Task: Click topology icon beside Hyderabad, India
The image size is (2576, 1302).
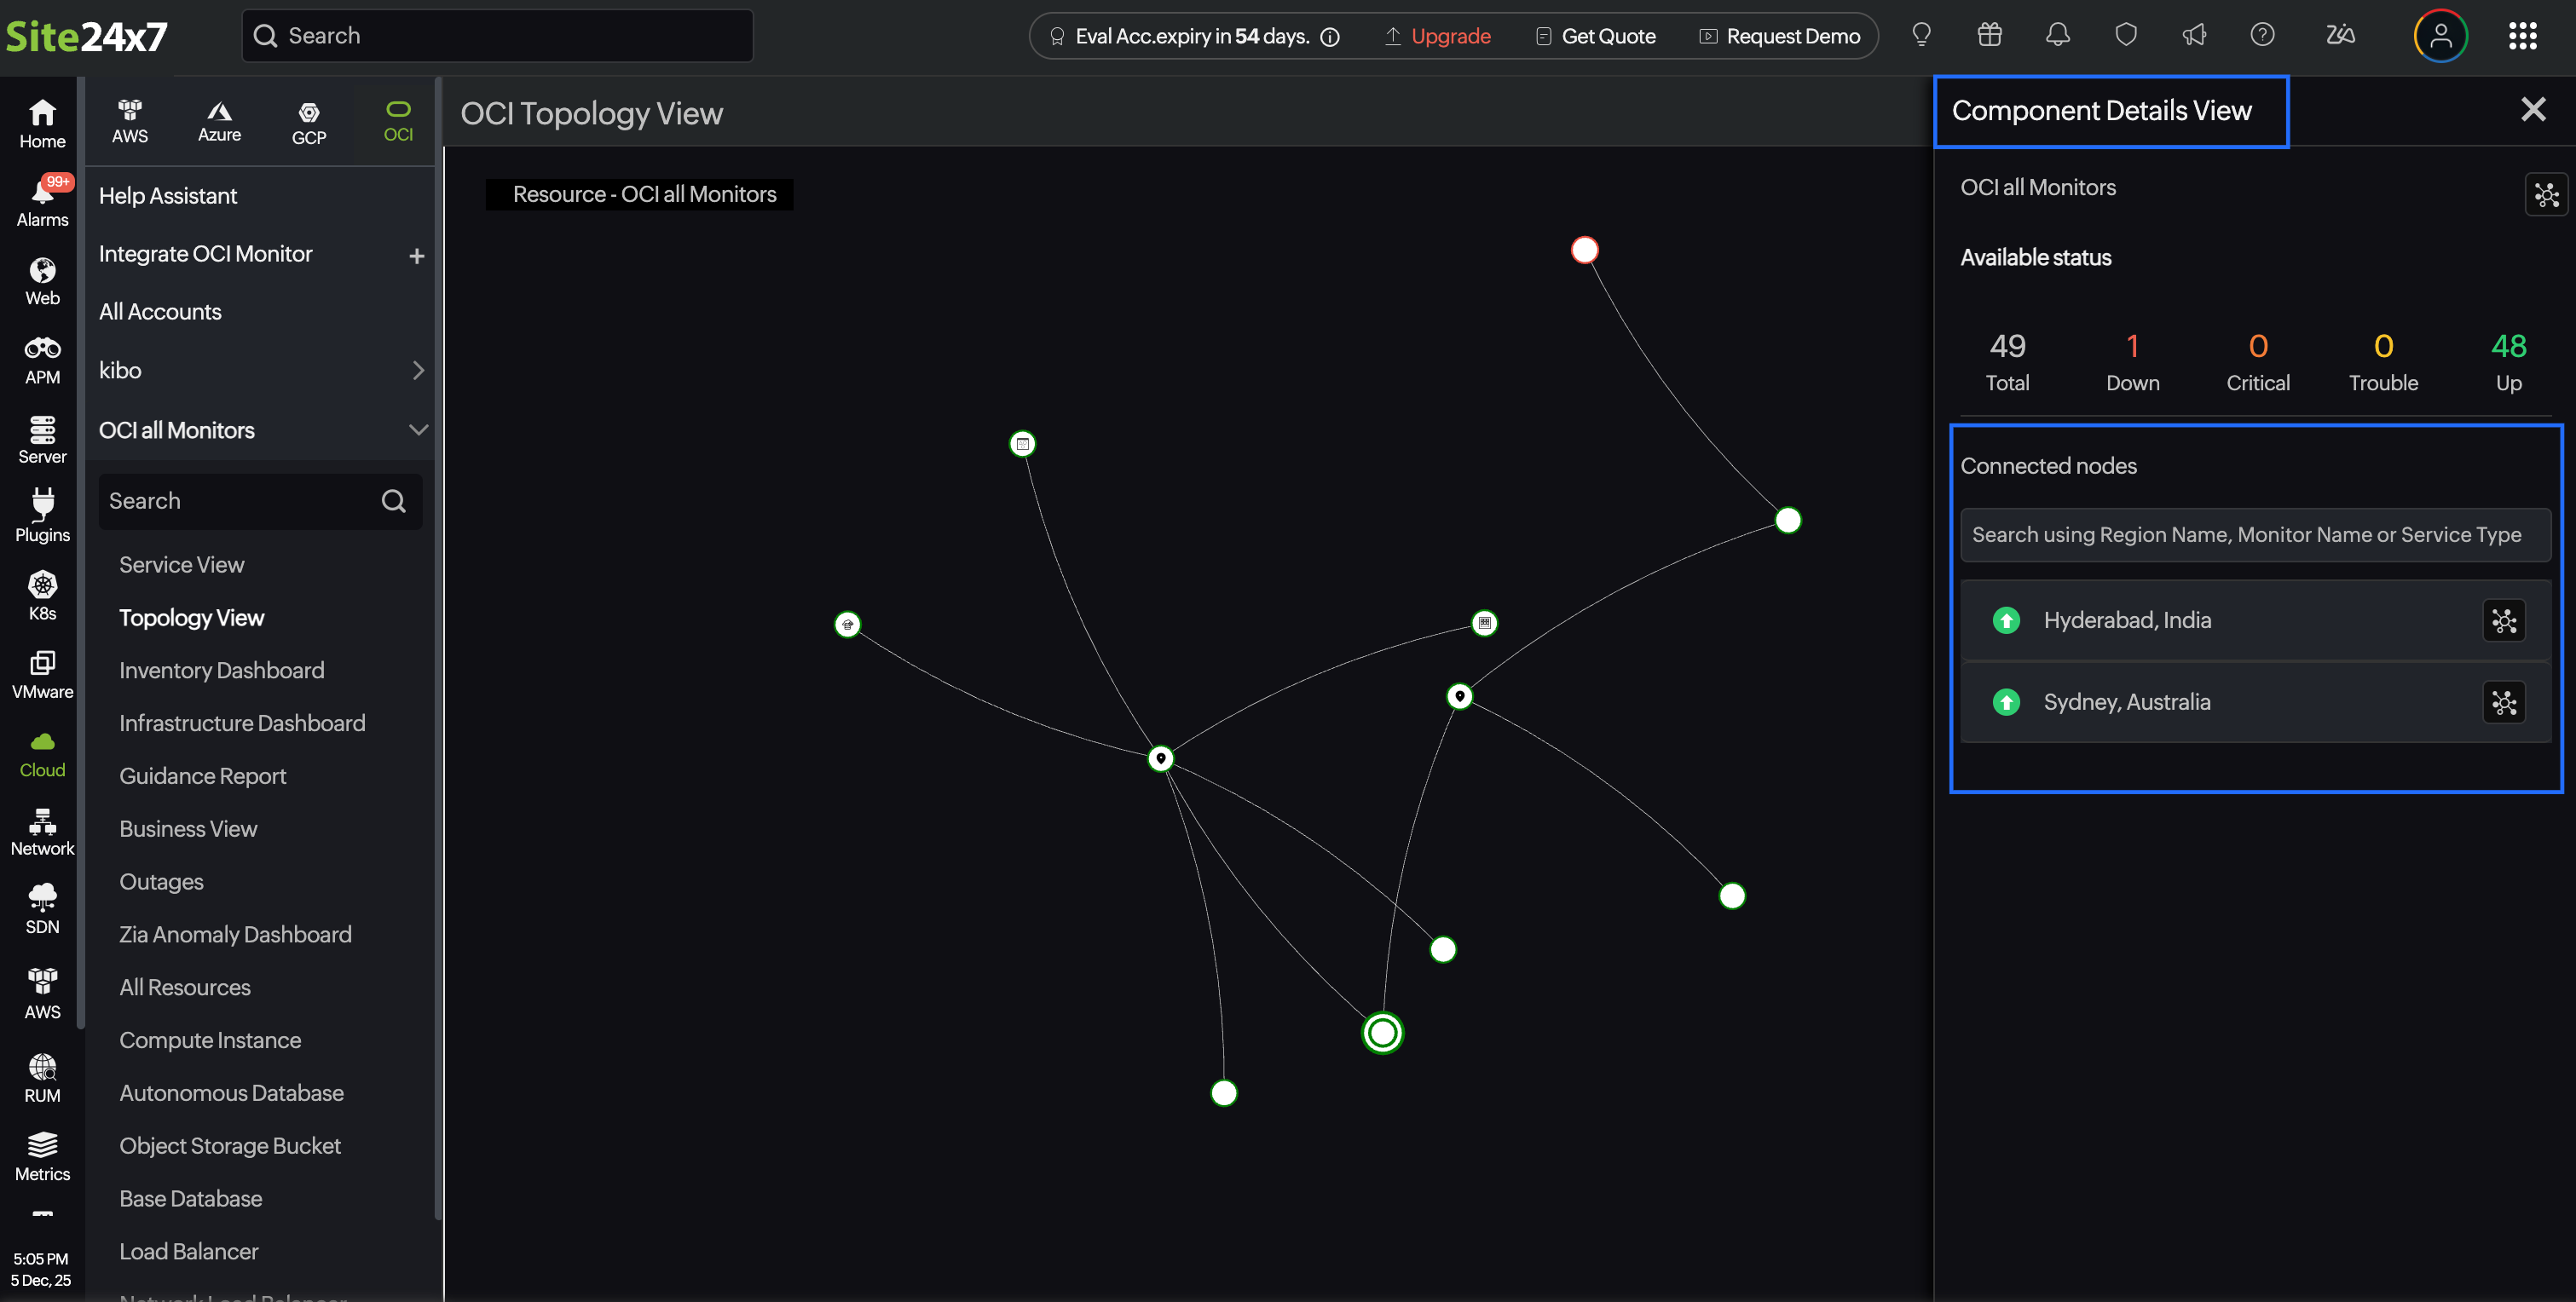Action: pos(2503,621)
